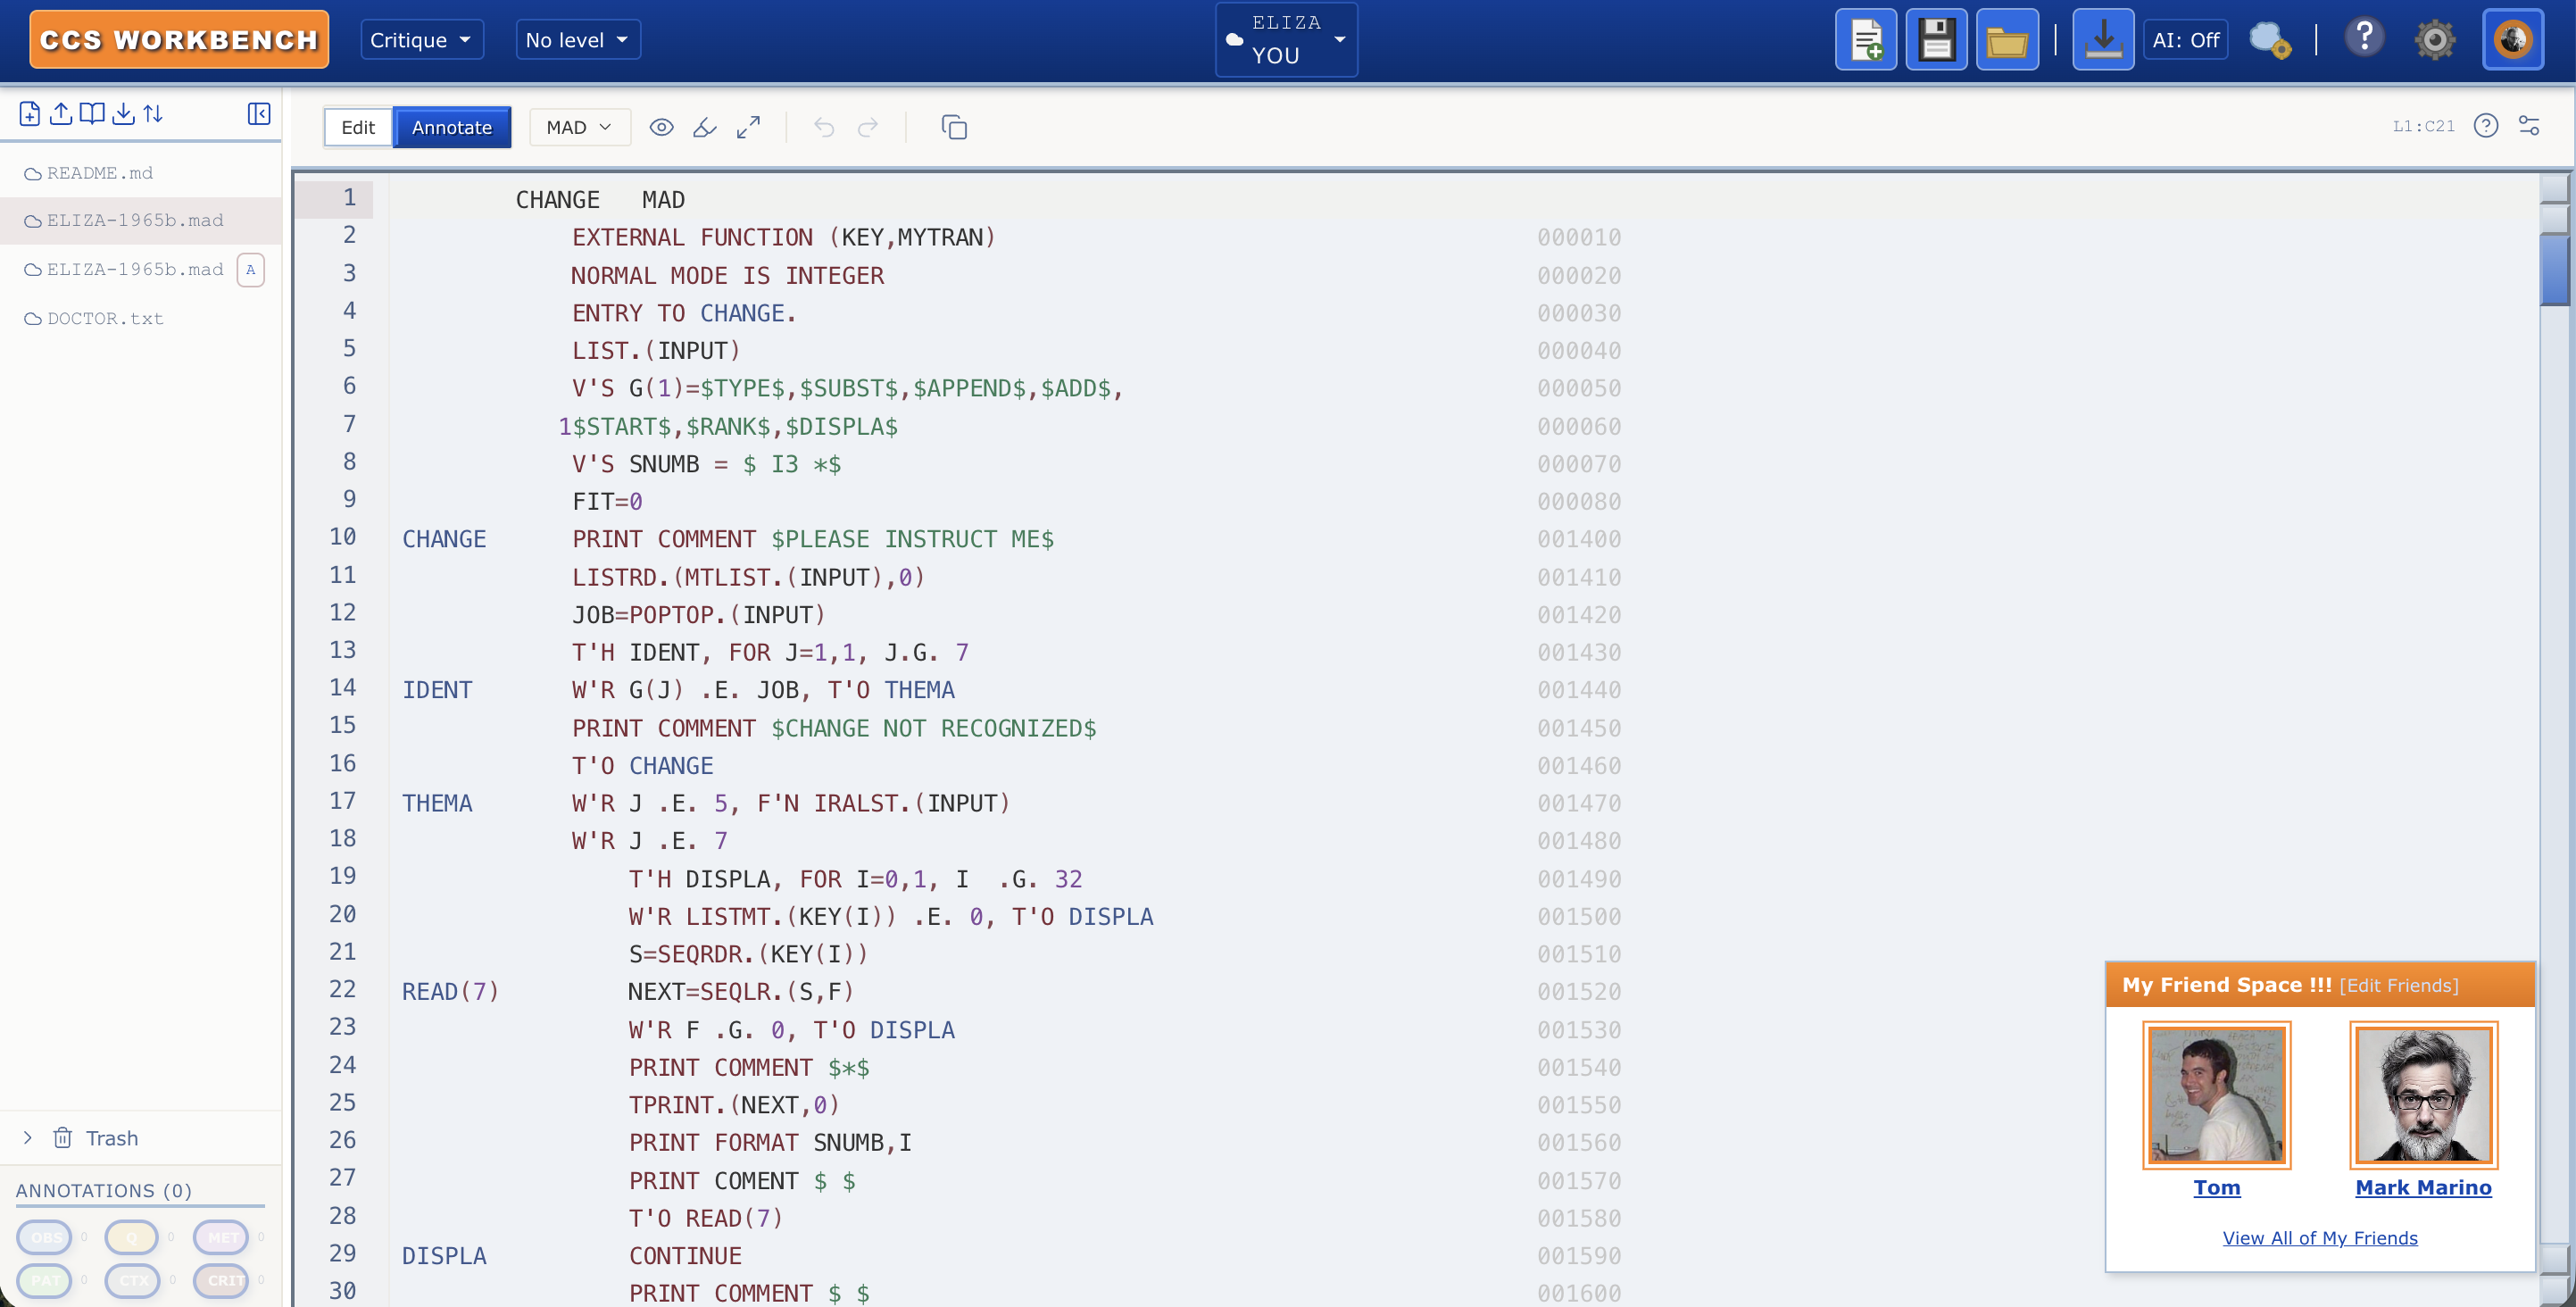Toggle the eye visibility icon

coord(661,127)
